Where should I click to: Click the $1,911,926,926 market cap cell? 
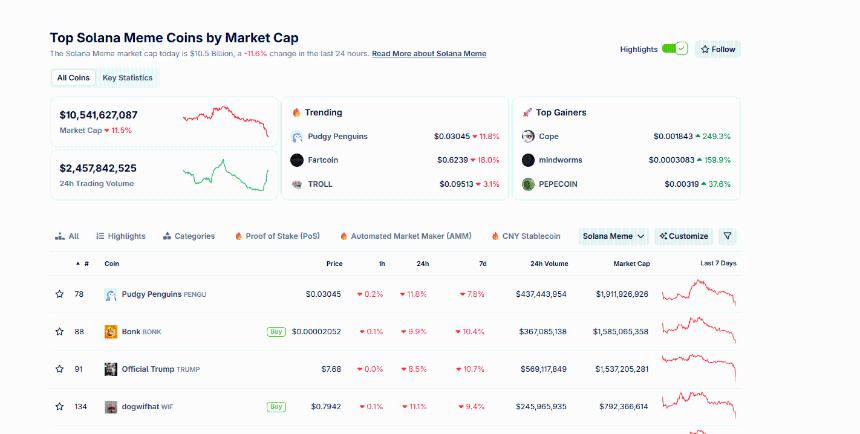[622, 294]
